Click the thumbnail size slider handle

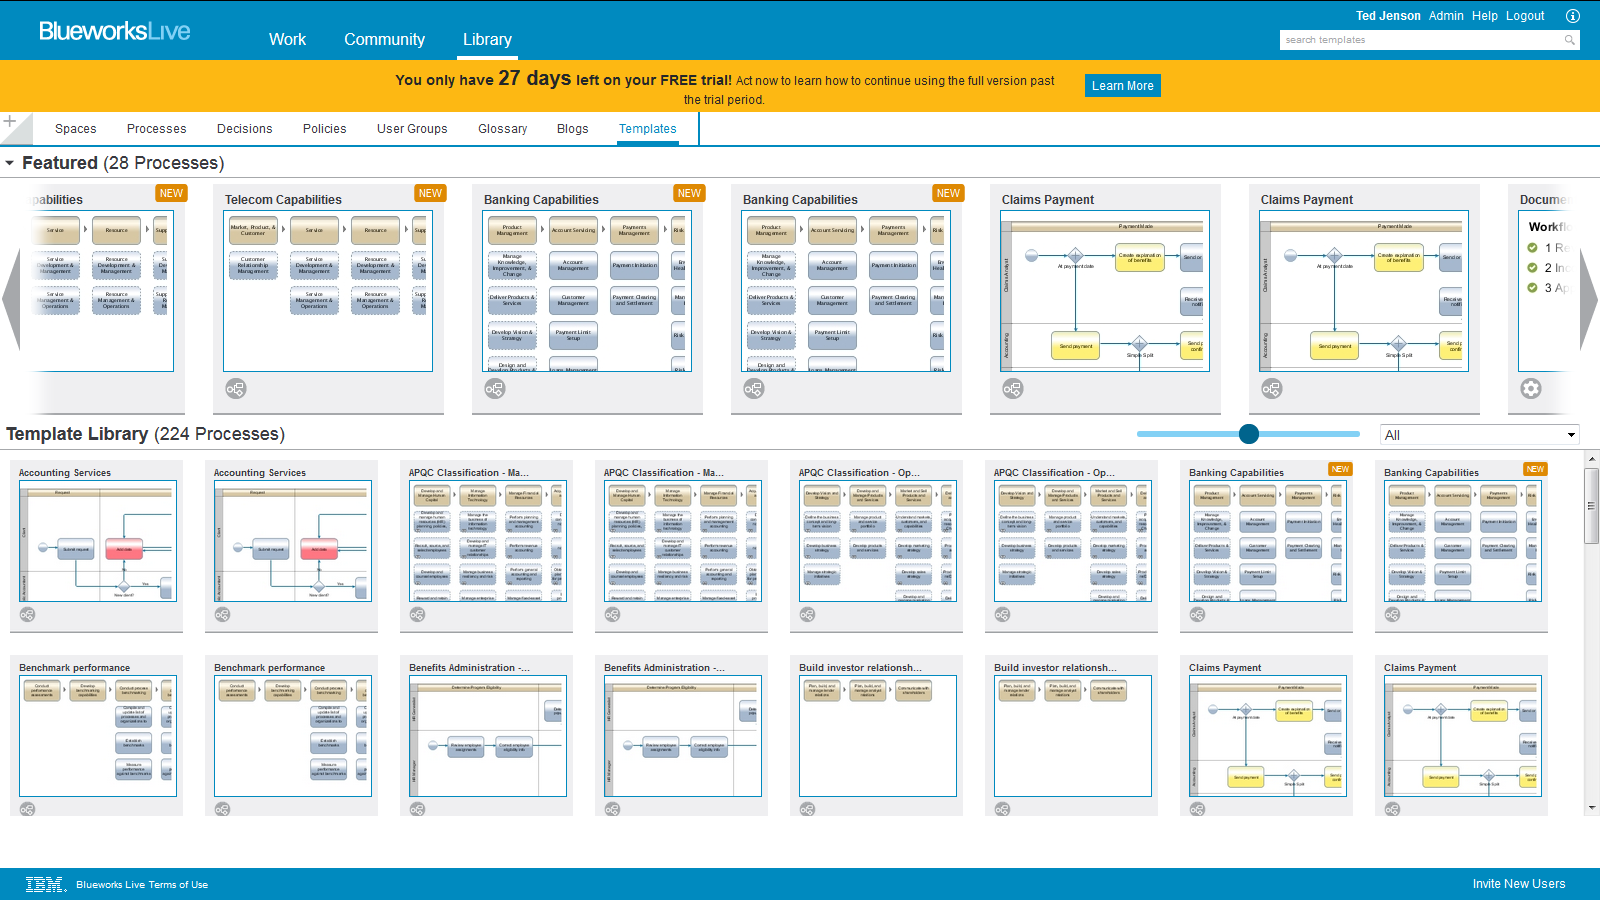1249,434
